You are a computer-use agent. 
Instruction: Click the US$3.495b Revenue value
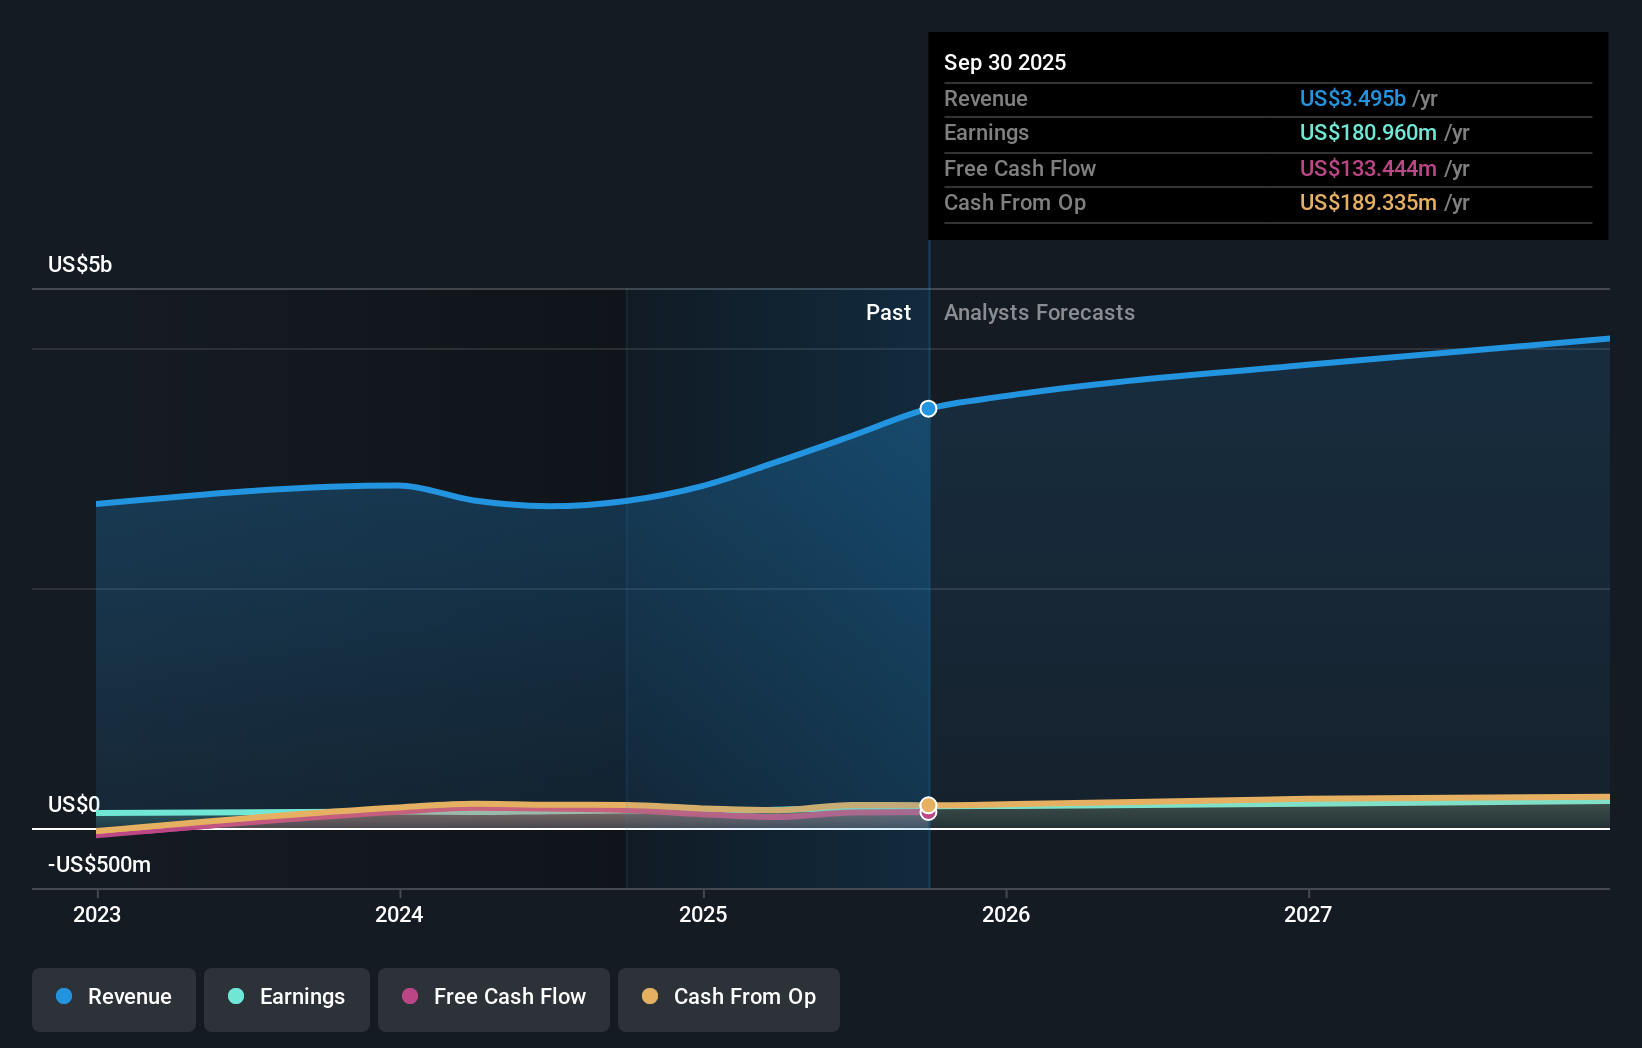(1352, 99)
